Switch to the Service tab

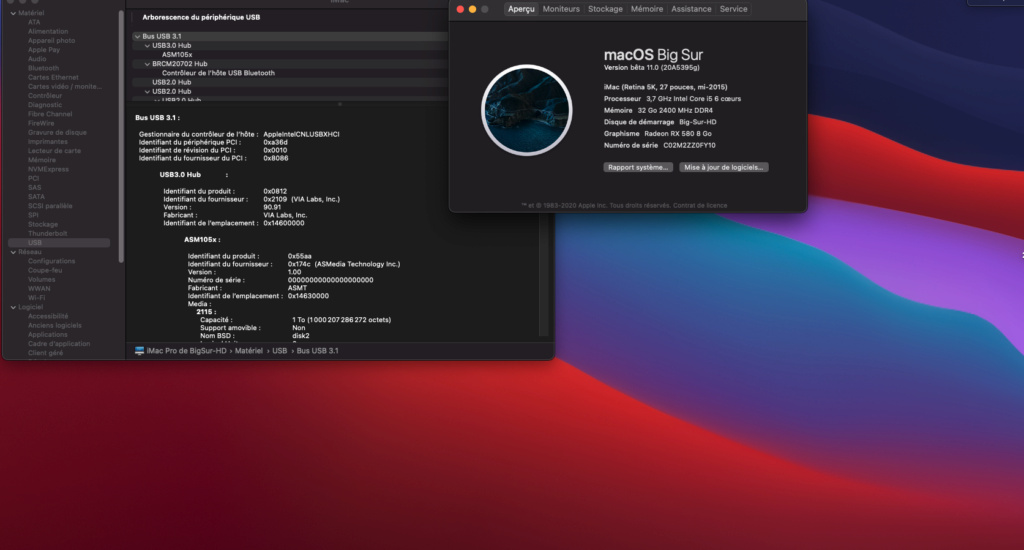pos(733,9)
